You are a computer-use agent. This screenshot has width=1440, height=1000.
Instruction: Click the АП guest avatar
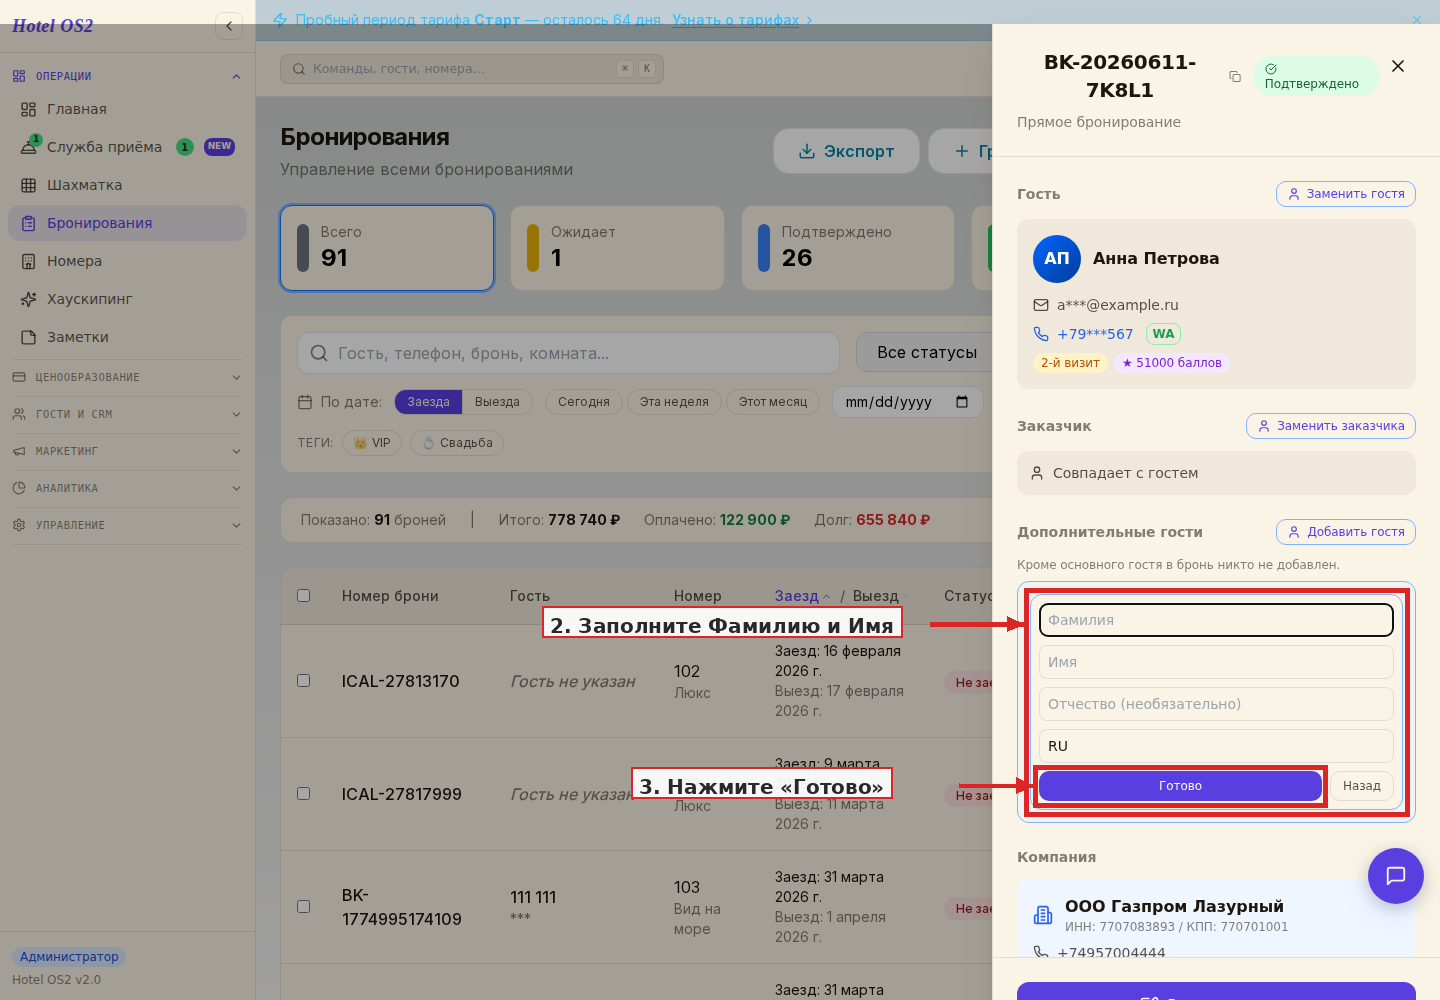coord(1057,259)
